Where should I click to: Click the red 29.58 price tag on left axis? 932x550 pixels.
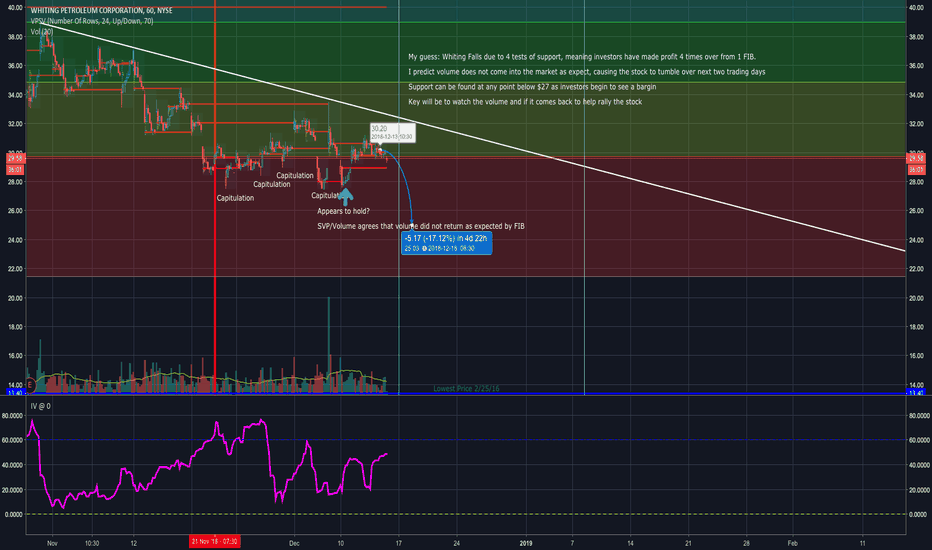tap(15, 158)
